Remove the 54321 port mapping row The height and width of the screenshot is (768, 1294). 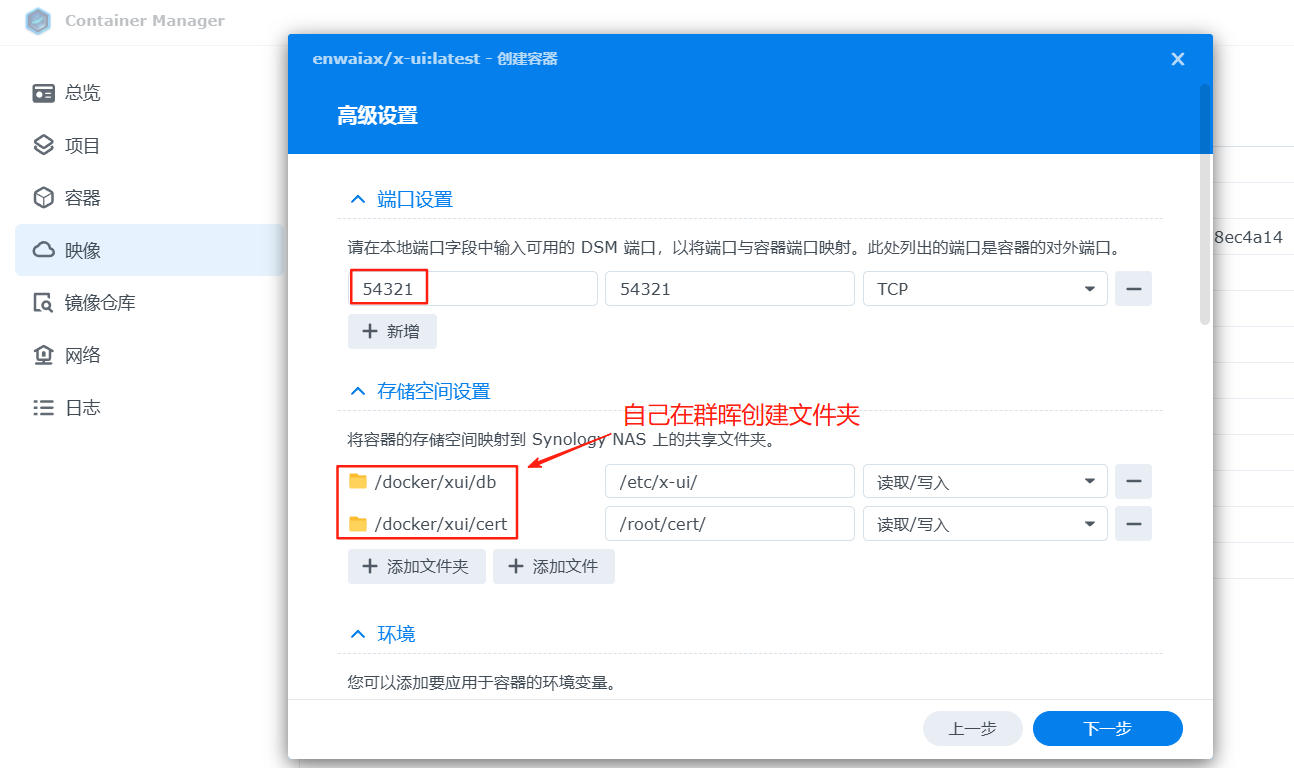pyautogui.click(x=1133, y=289)
